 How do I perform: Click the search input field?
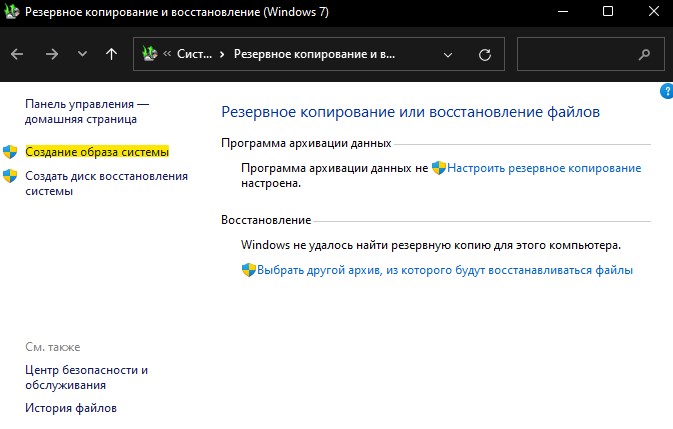[591, 54]
